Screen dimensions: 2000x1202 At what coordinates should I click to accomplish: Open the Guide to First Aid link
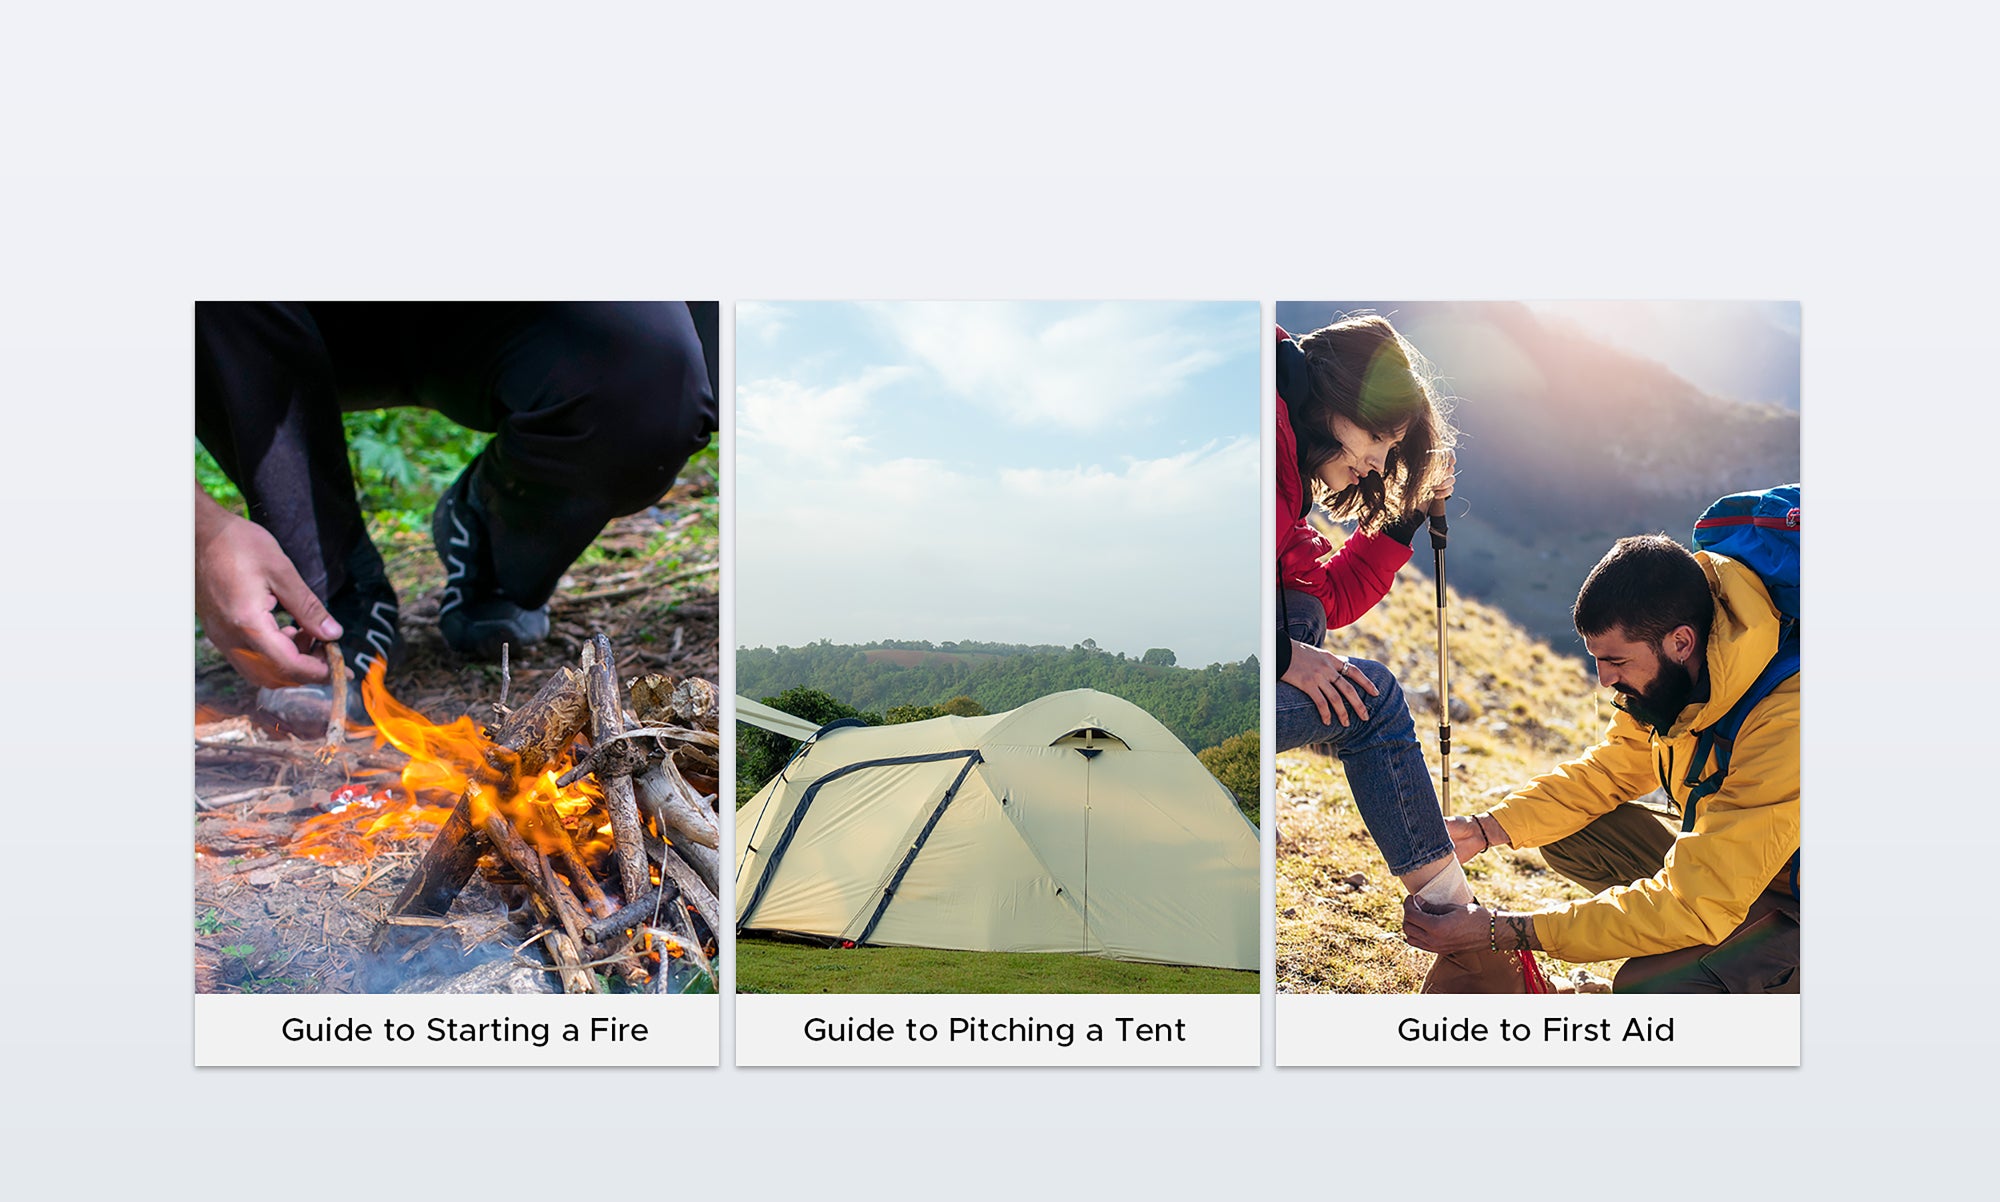click(1536, 1030)
